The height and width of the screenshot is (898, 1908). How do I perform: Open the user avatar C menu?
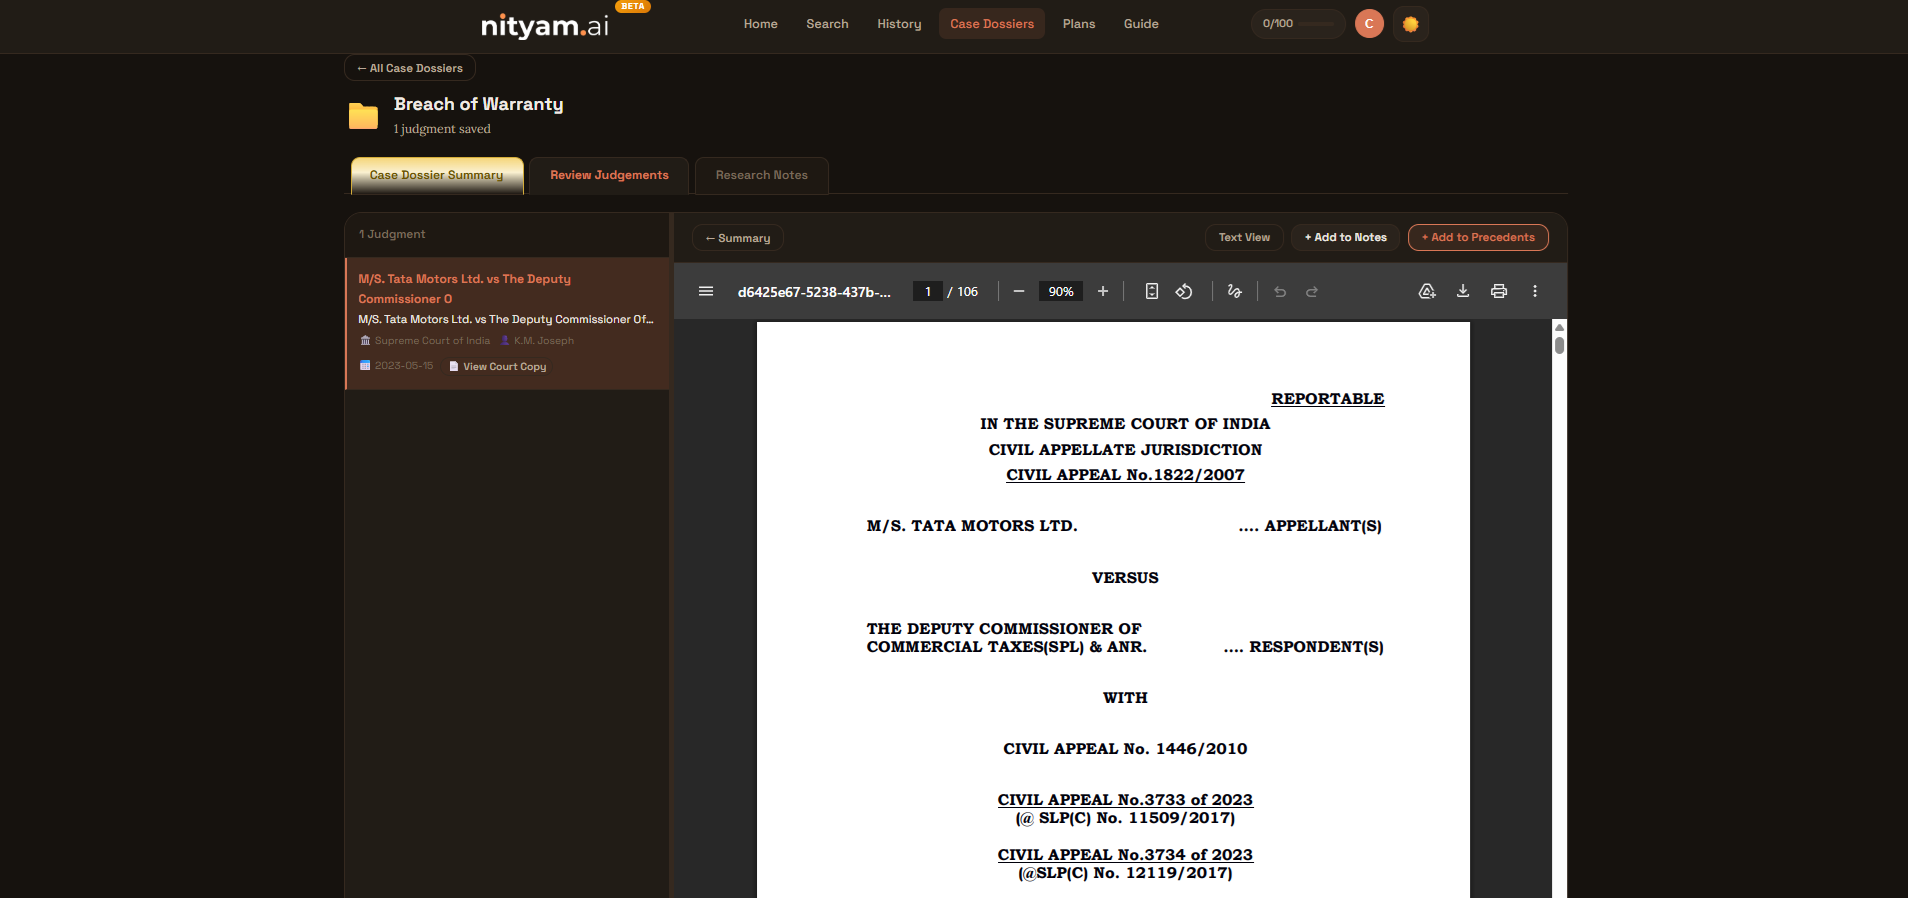1369,24
